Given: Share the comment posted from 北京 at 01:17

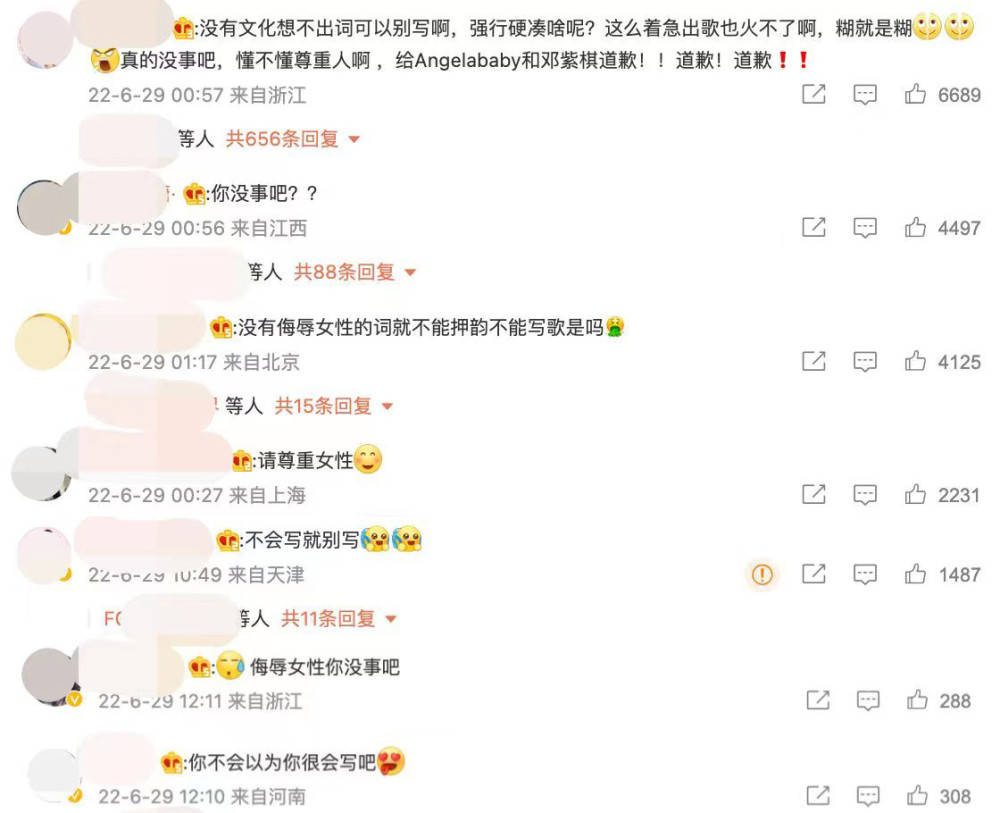Looking at the screenshot, I should [x=814, y=362].
